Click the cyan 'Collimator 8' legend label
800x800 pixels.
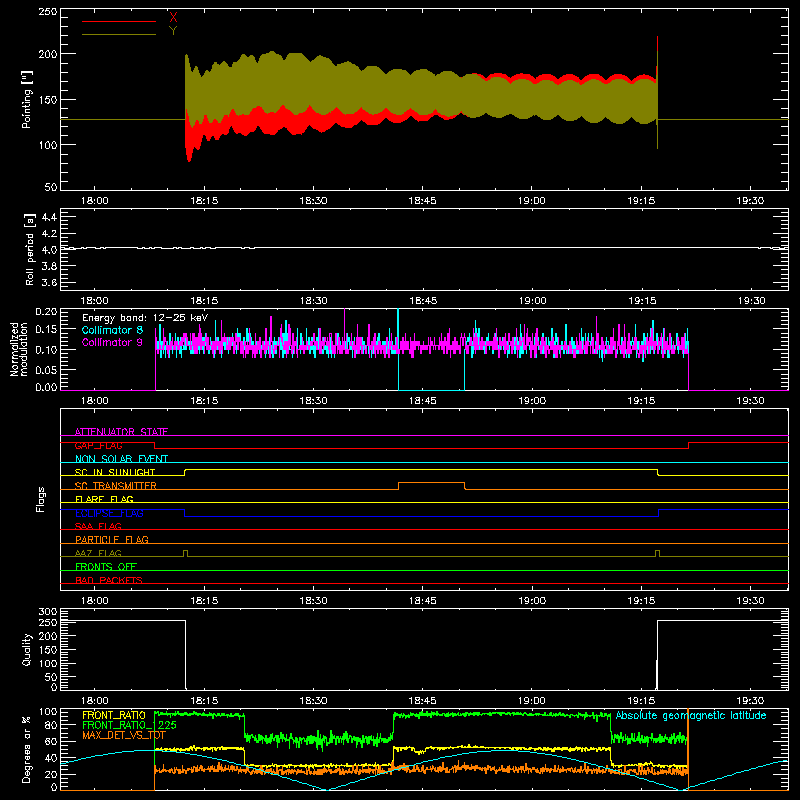(112, 330)
